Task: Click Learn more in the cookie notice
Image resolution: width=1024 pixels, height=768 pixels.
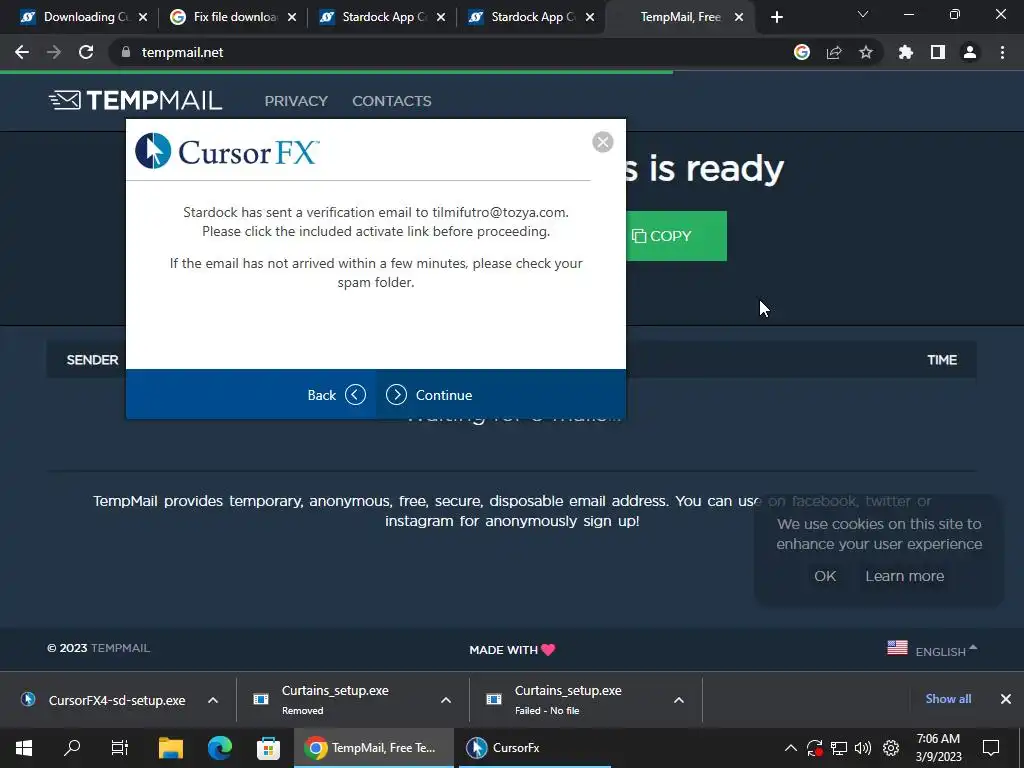Action: click(x=904, y=576)
